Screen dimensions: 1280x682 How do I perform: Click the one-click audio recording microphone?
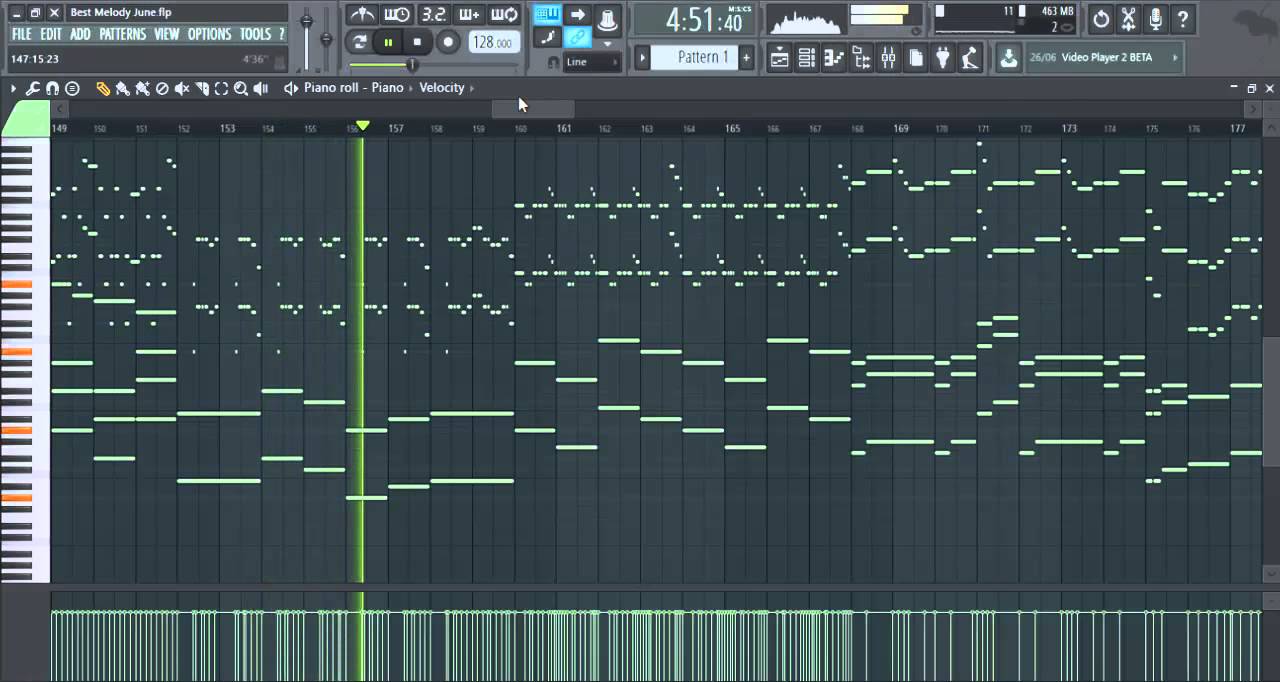(x=1155, y=18)
